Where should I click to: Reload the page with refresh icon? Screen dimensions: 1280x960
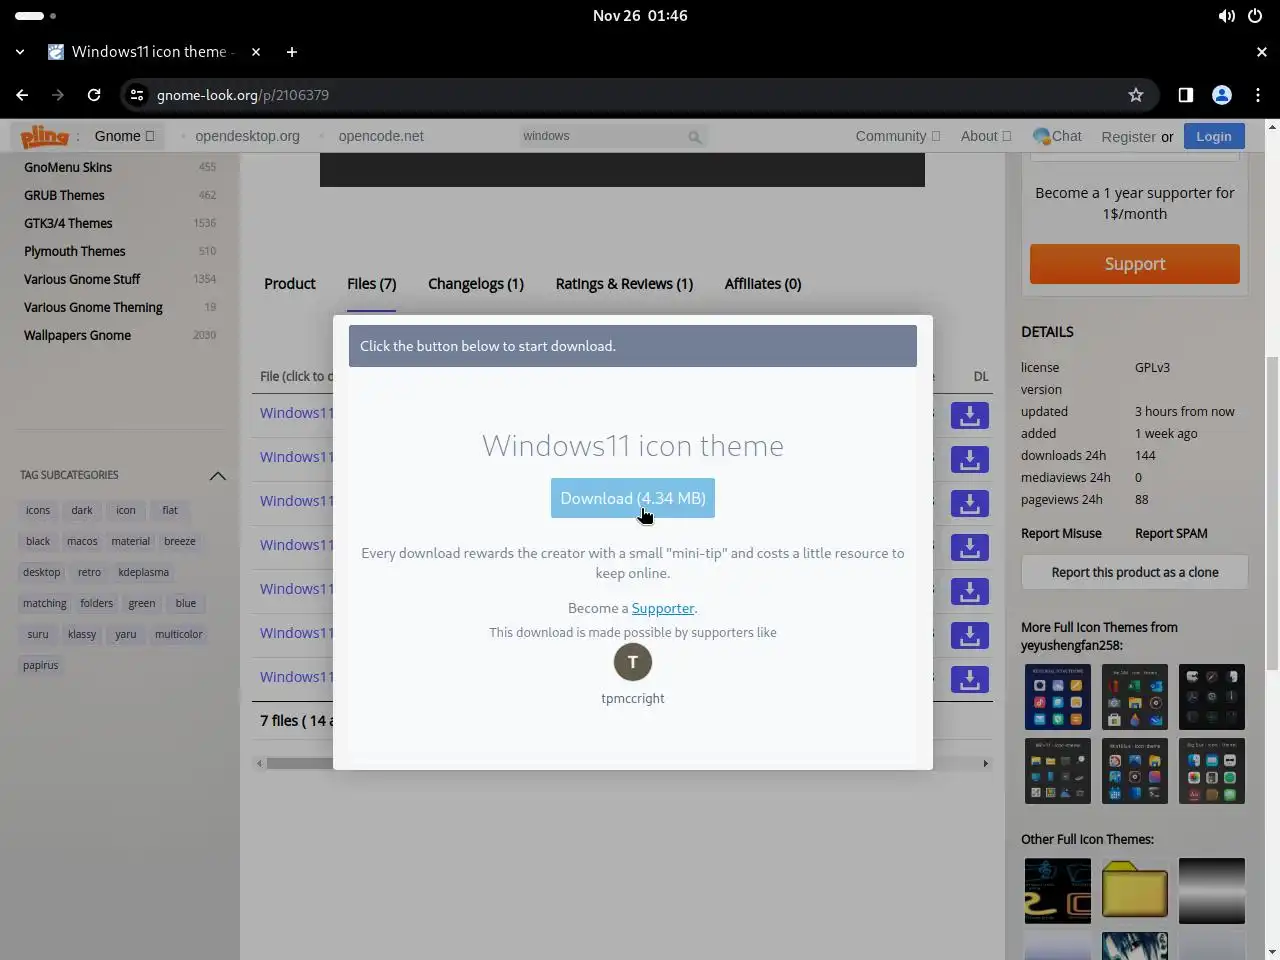94,95
